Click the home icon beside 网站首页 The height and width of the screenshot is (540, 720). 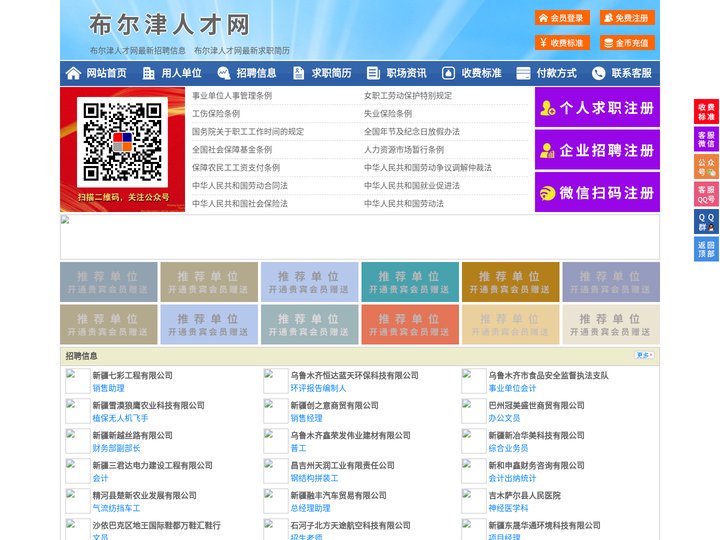(x=73, y=73)
